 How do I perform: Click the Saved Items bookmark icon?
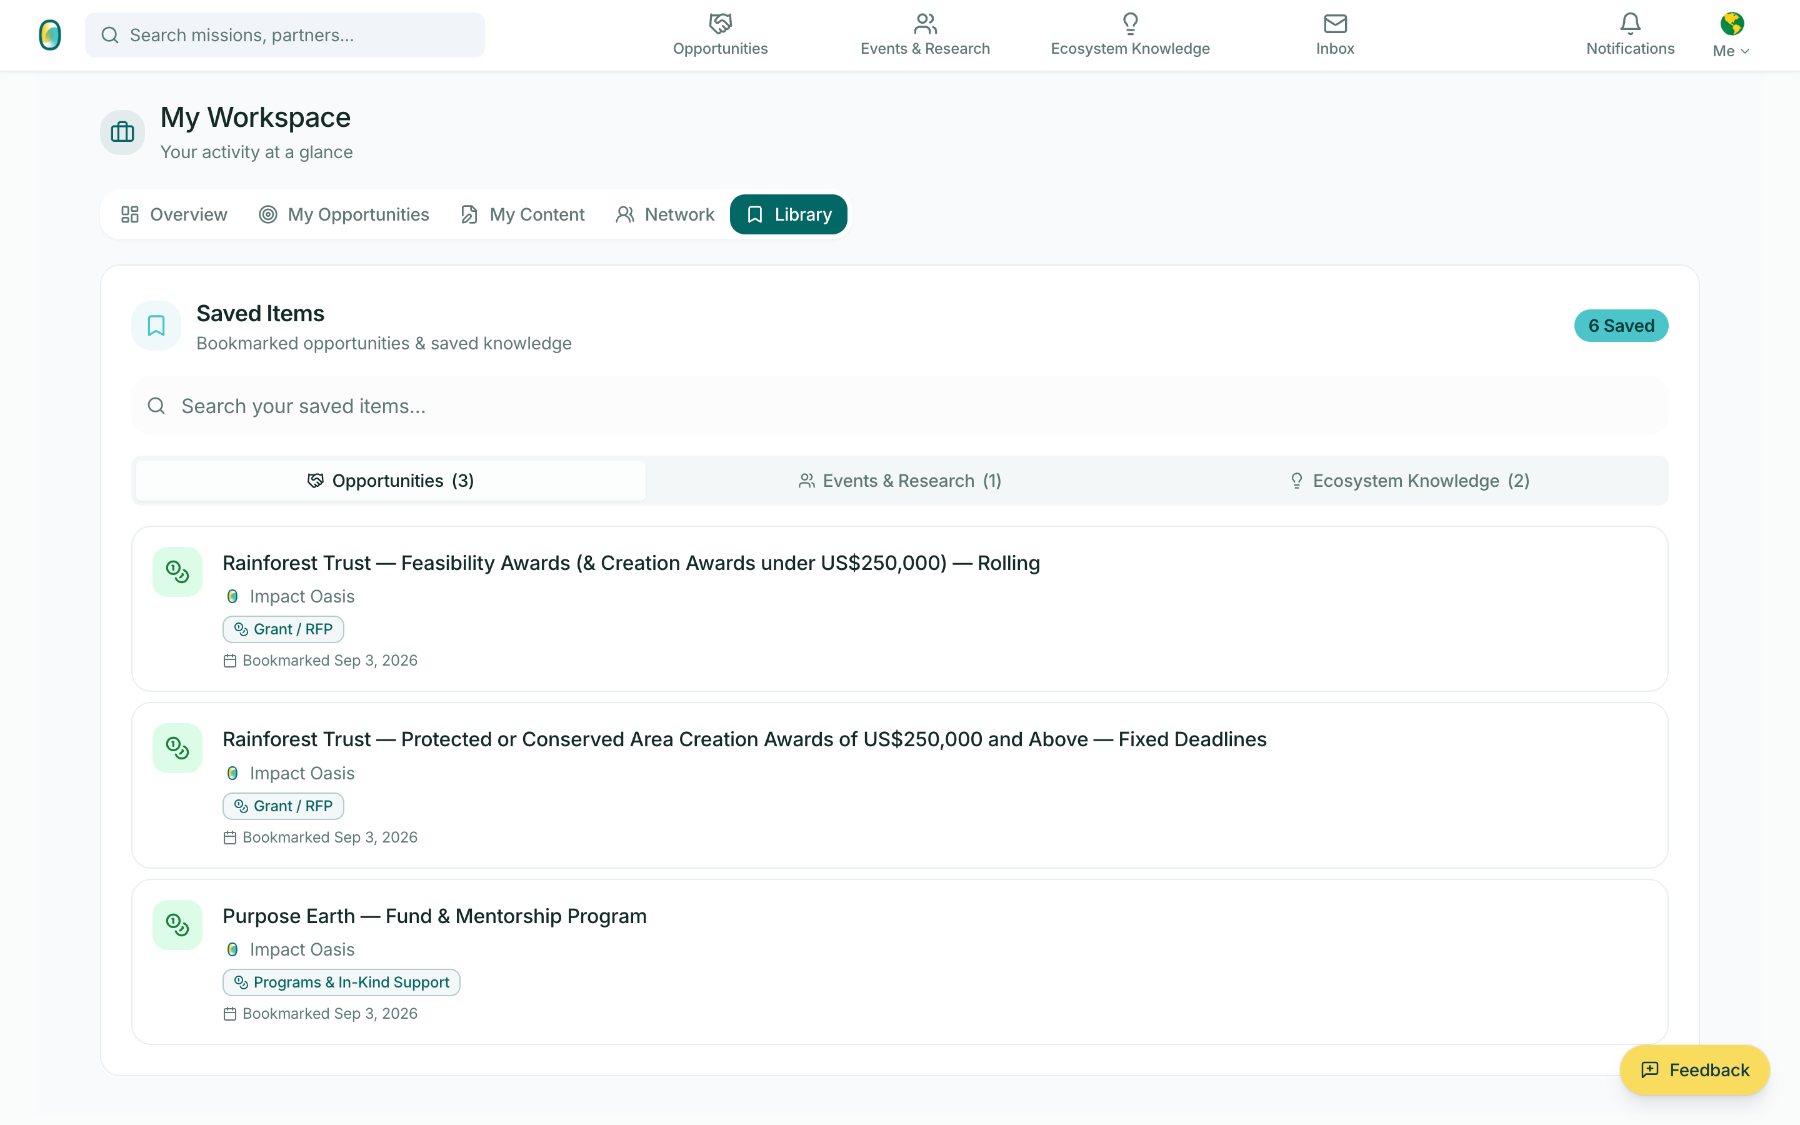coord(156,326)
